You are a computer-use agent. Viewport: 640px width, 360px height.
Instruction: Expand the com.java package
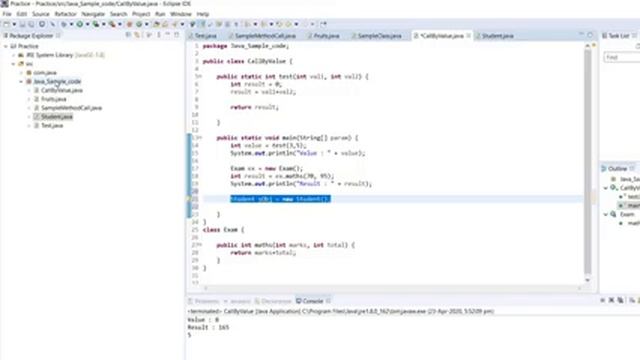[22, 73]
